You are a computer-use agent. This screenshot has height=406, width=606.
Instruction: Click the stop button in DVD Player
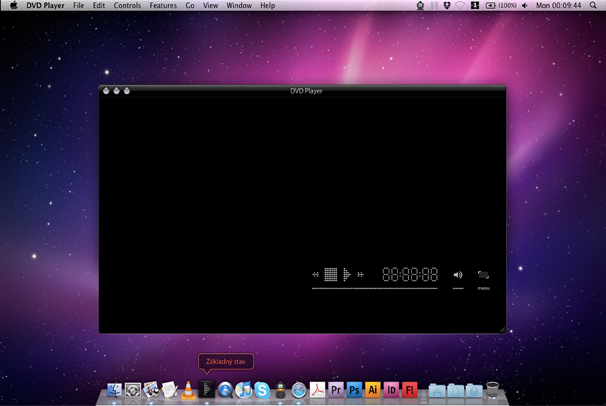330,275
